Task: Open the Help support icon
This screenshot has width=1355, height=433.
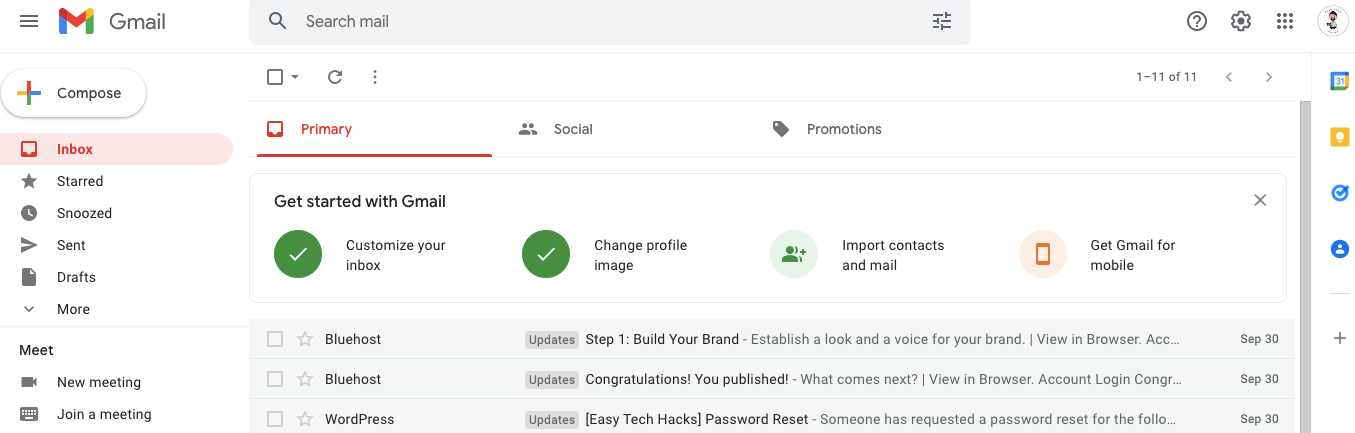Action: (1197, 21)
